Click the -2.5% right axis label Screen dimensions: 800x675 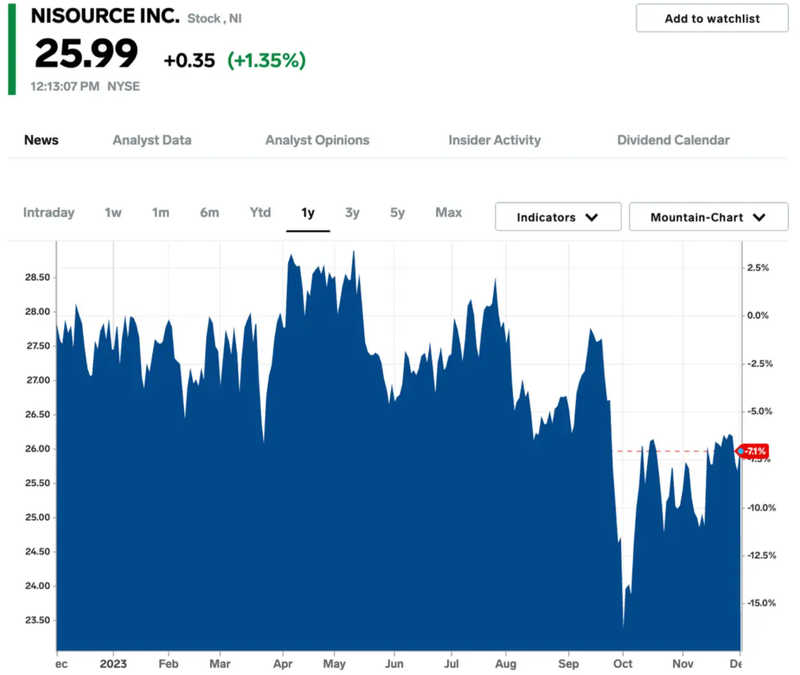[x=760, y=363]
